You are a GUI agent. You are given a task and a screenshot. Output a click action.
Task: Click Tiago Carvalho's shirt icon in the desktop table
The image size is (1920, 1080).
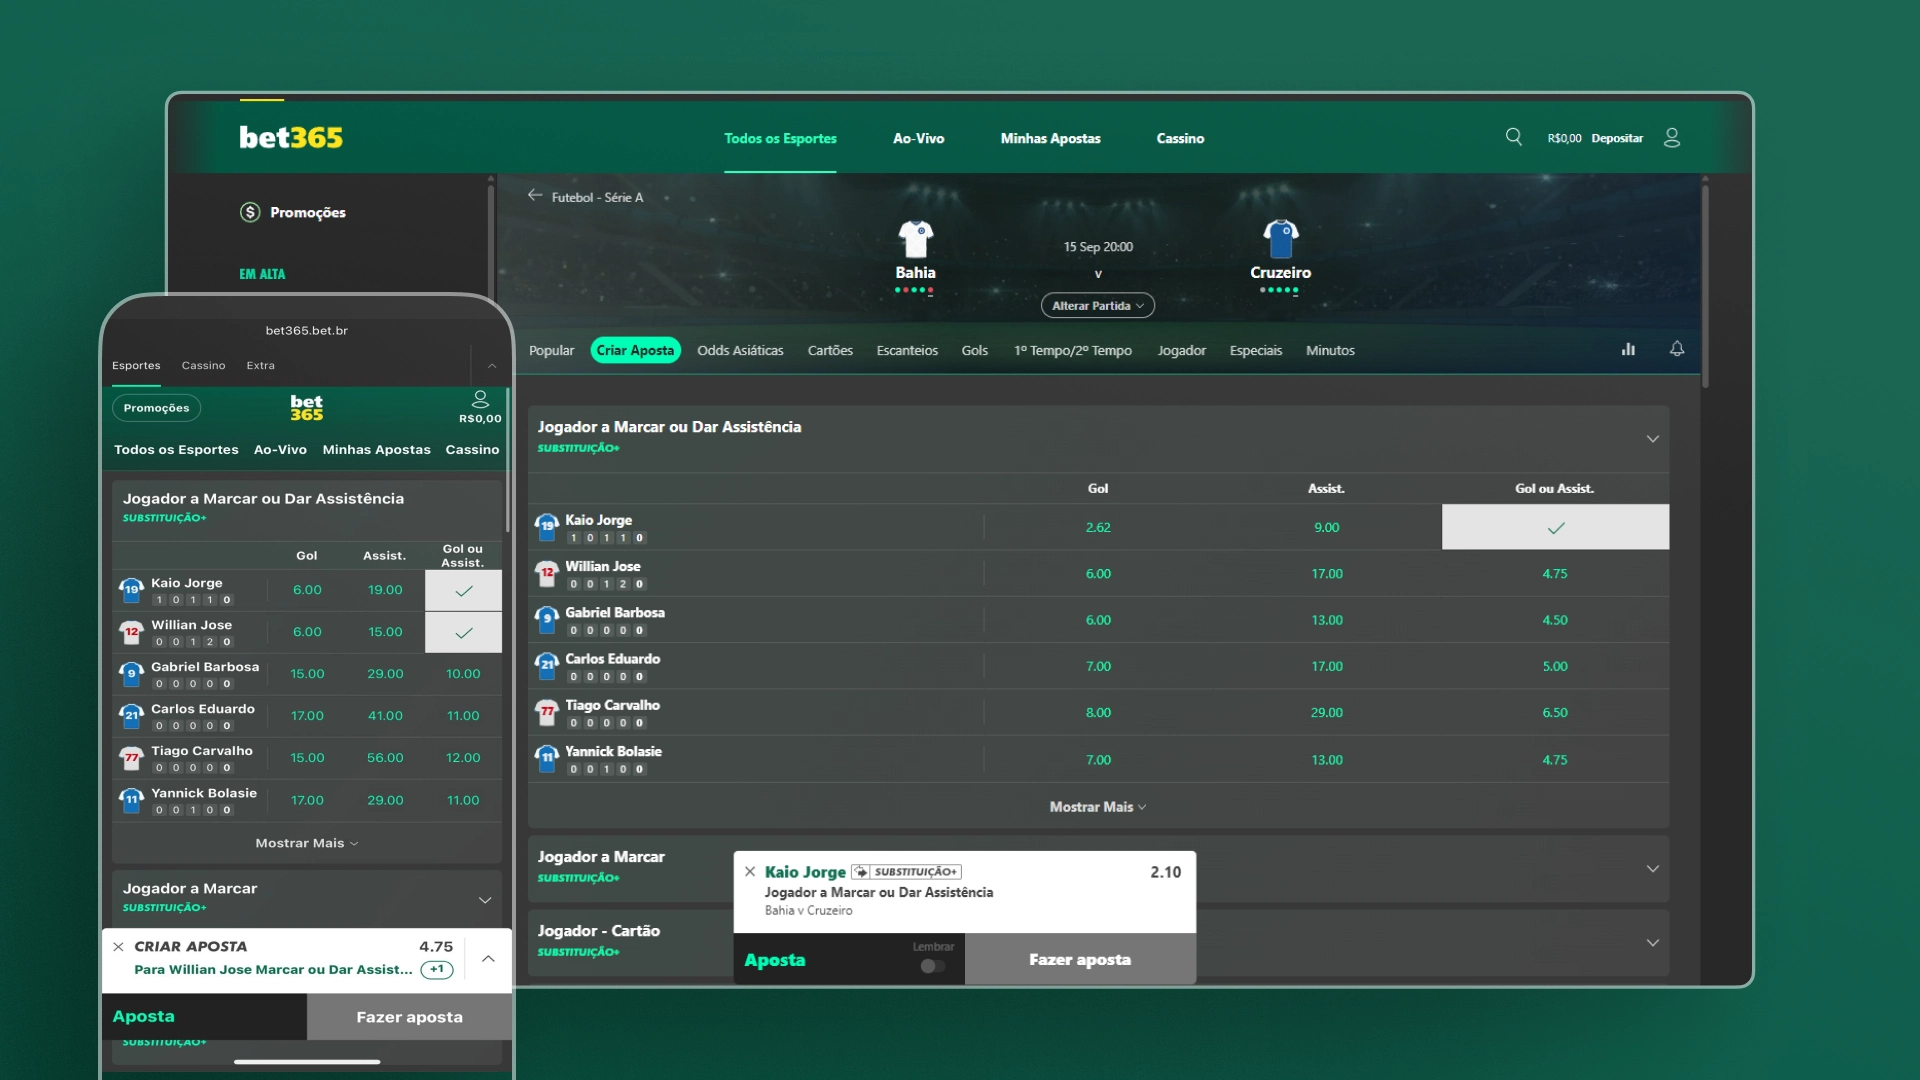(547, 712)
